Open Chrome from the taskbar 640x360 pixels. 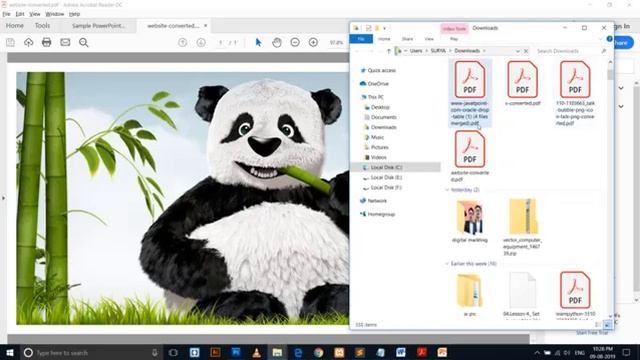coord(319,353)
